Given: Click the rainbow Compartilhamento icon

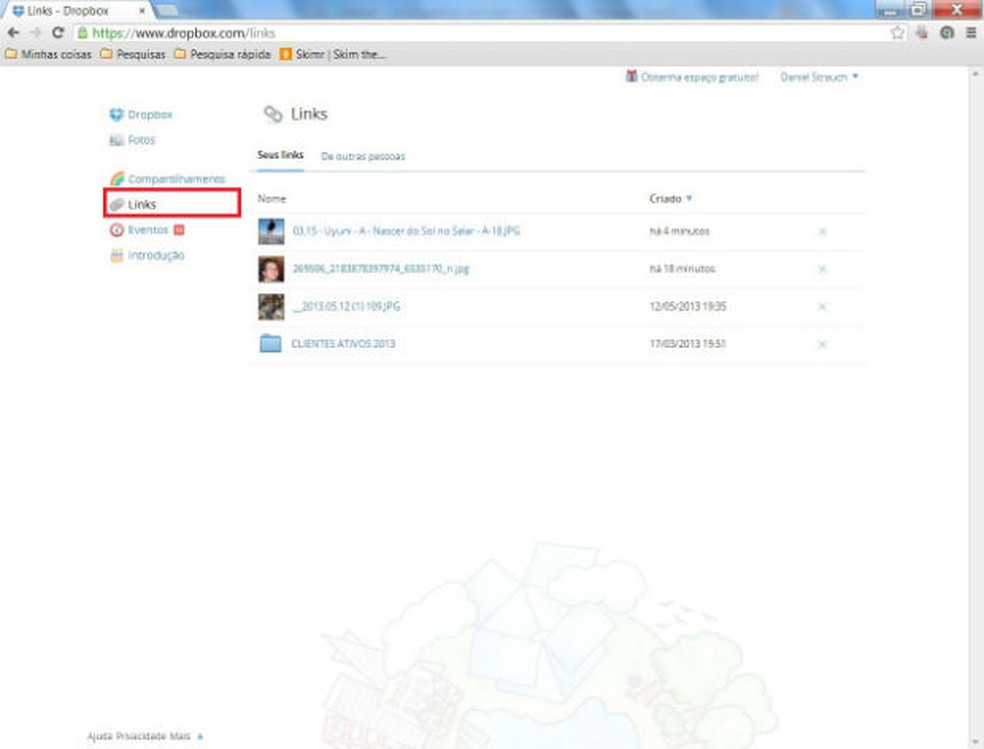Looking at the screenshot, I should pyautogui.click(x=117, y=179).
